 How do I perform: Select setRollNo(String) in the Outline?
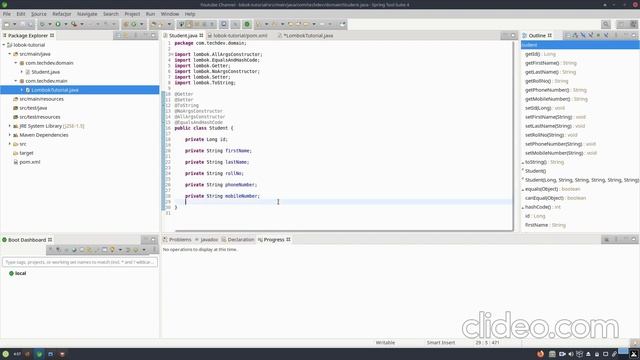point(551,135)
